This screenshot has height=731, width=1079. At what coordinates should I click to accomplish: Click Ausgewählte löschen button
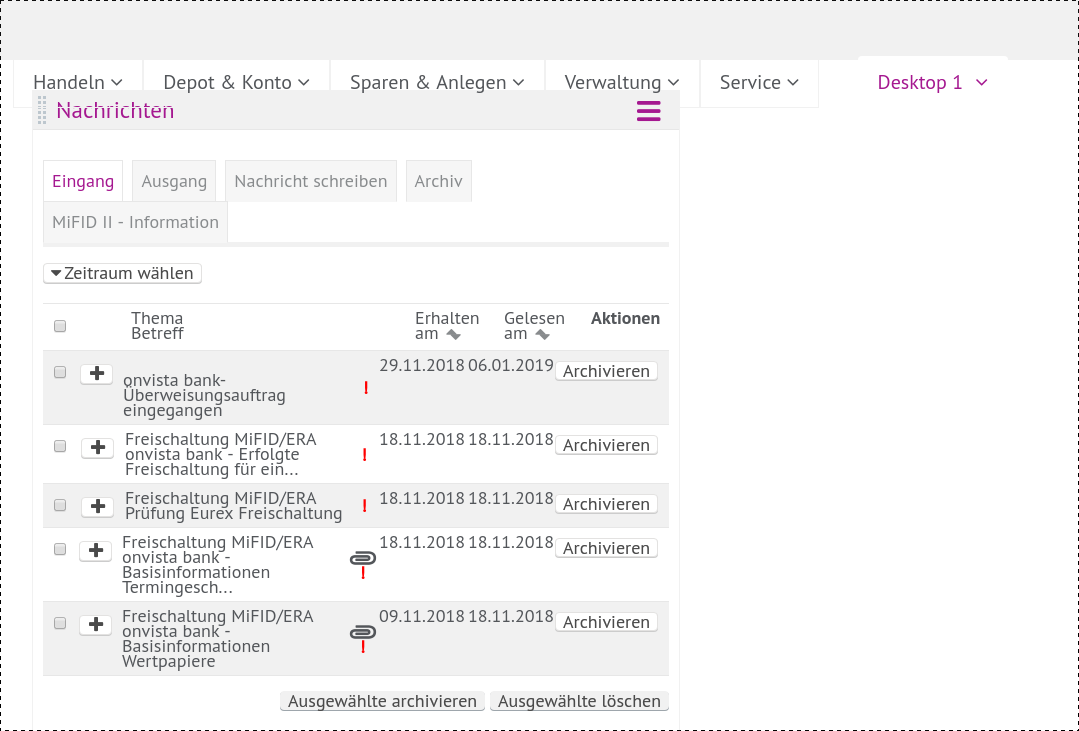coord(579,701)
